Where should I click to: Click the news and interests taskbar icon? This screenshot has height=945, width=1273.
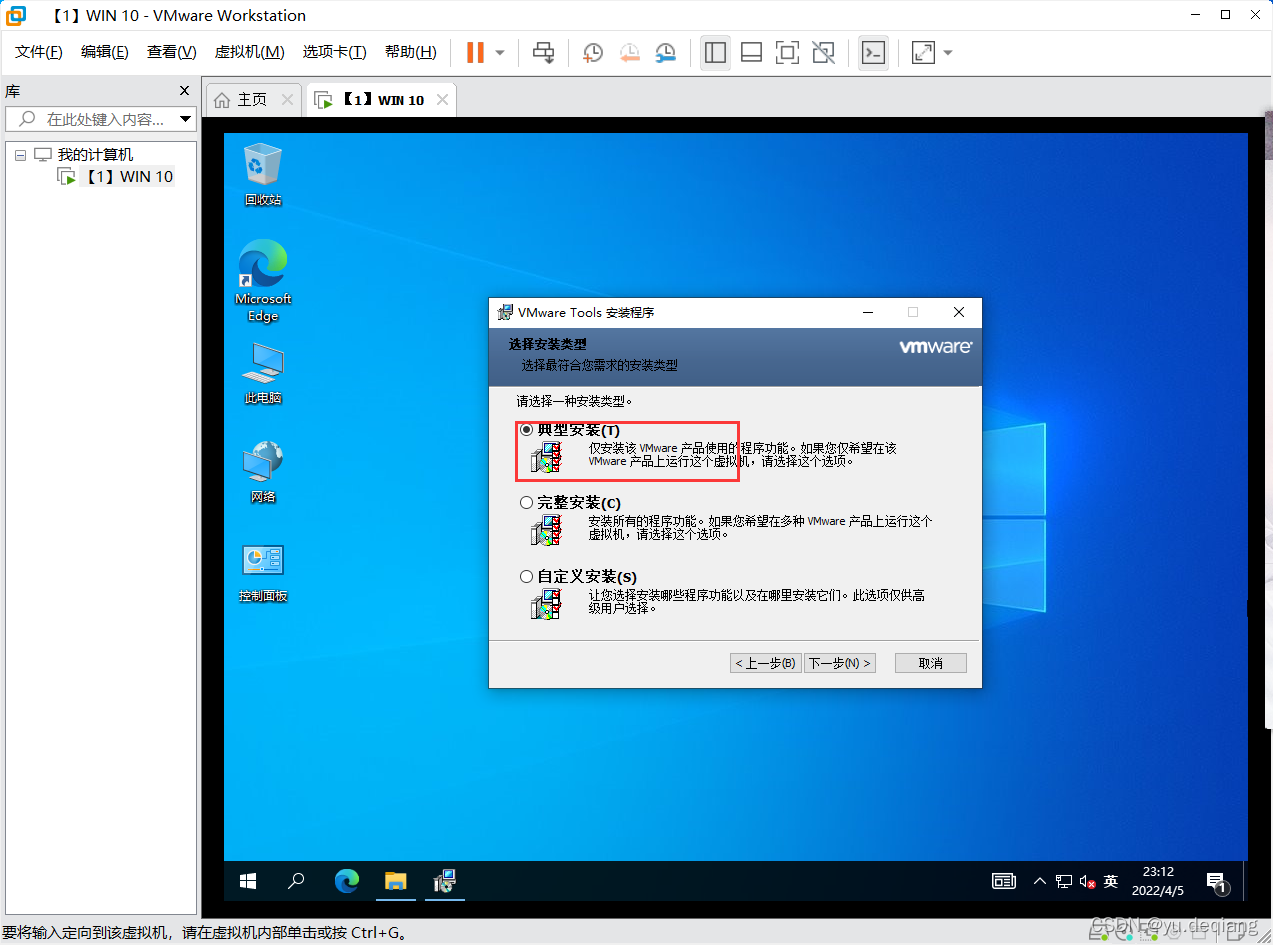pyautogui.click(x=1004, y=881)
